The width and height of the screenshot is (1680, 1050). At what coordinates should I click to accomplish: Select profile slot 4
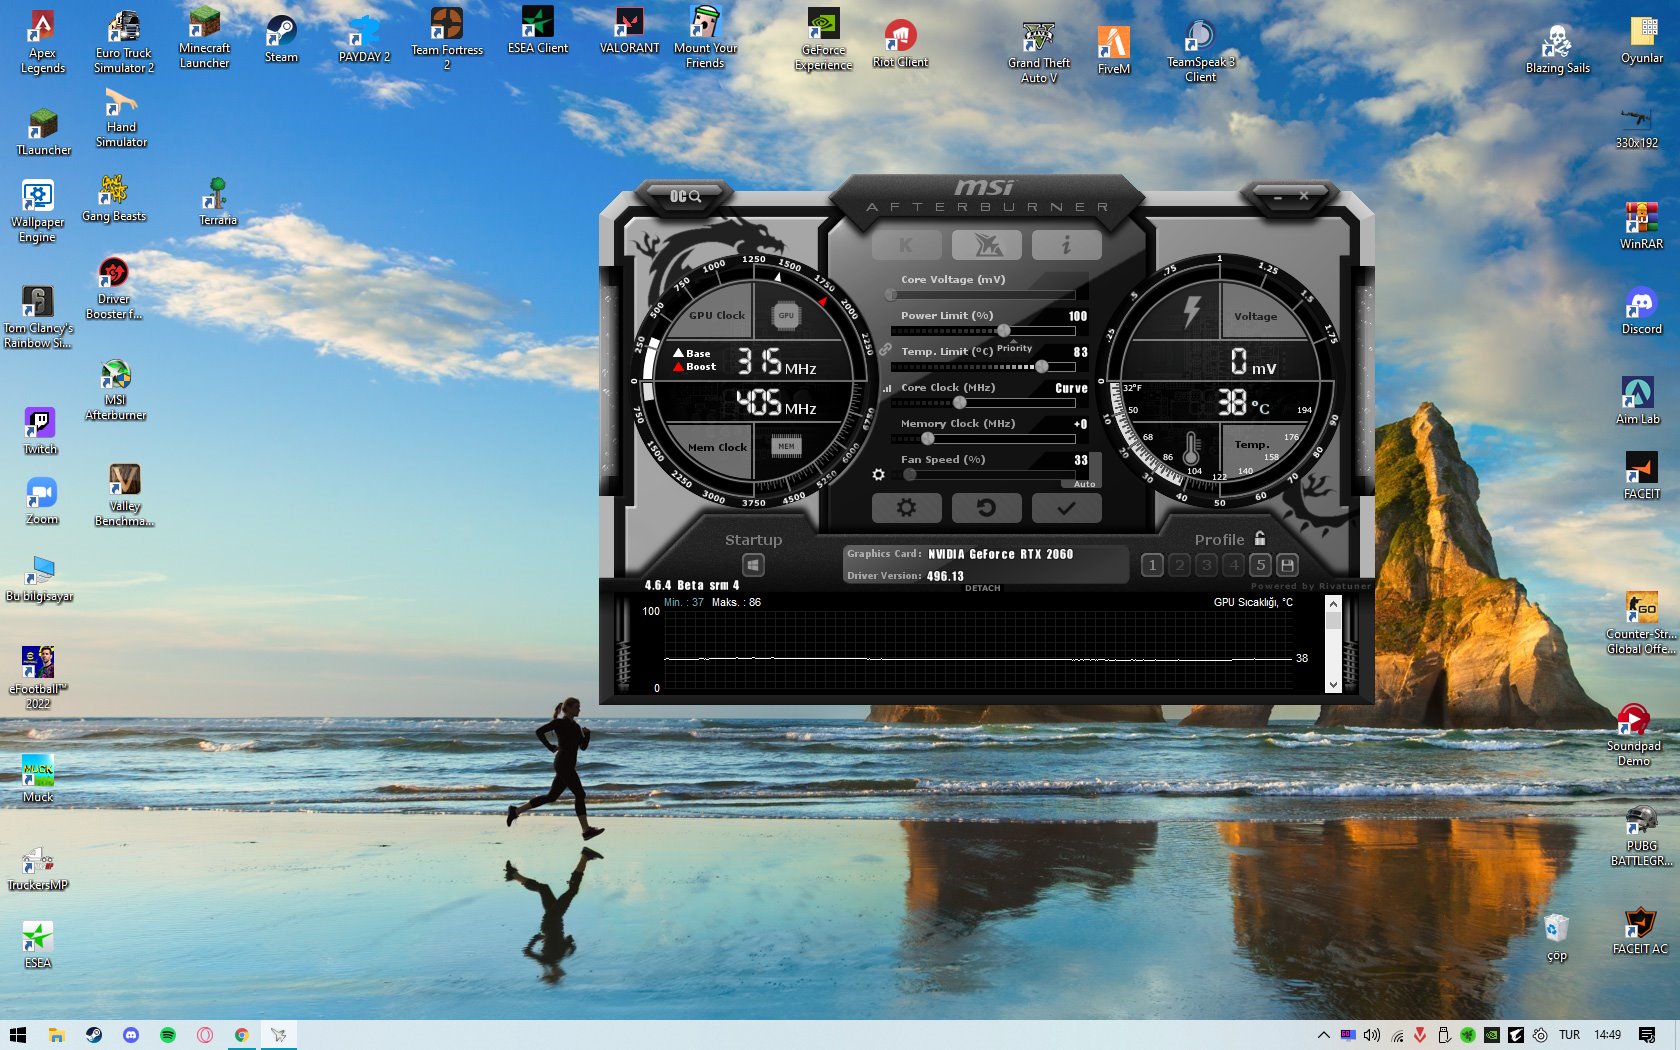pos(1233,565)
